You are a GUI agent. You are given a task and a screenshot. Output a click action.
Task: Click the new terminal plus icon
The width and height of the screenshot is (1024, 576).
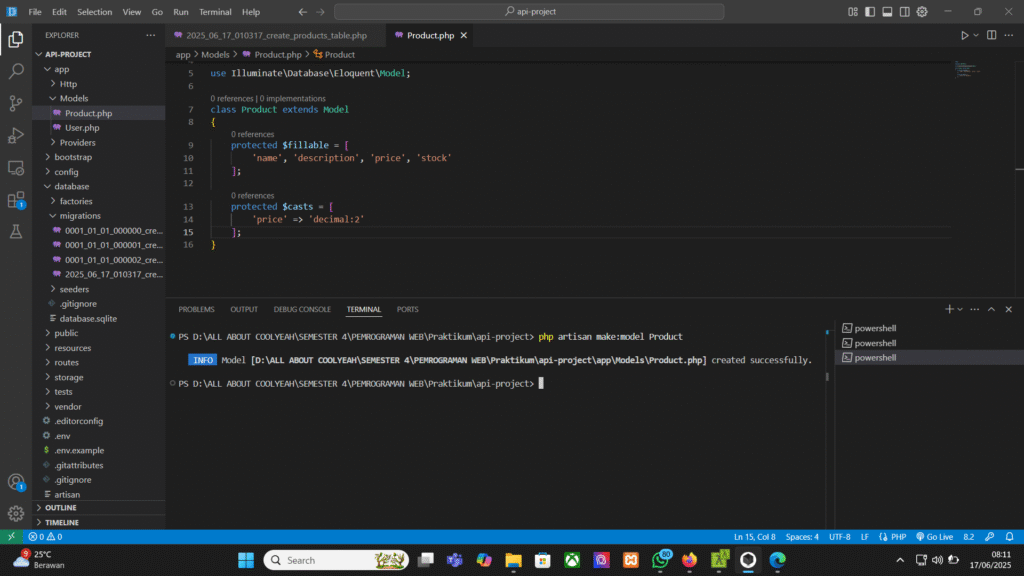tap(950, 309)
